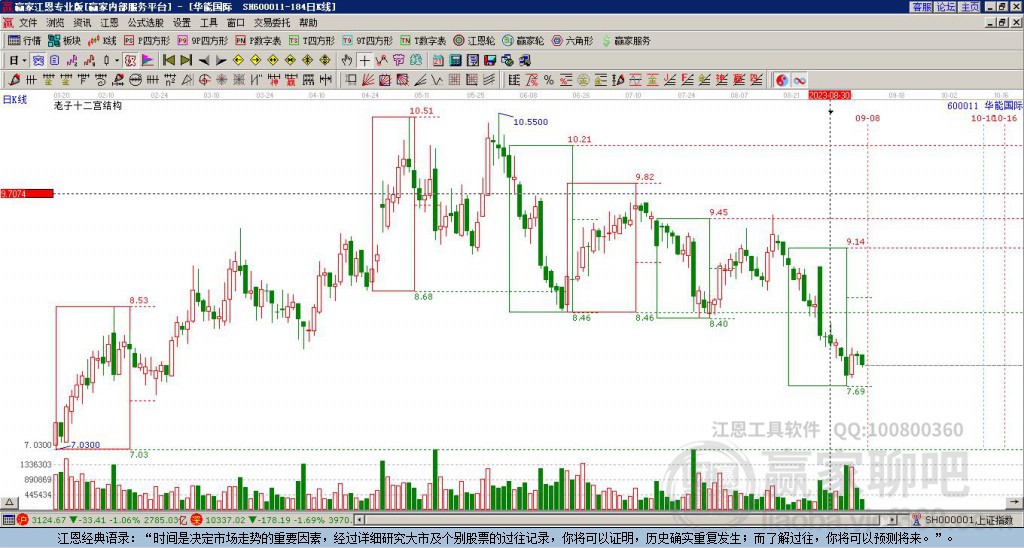Click the 600011 华能国际 stock label
The width and height of the screenshot is (1024, 548).
[x=985, y=105]
